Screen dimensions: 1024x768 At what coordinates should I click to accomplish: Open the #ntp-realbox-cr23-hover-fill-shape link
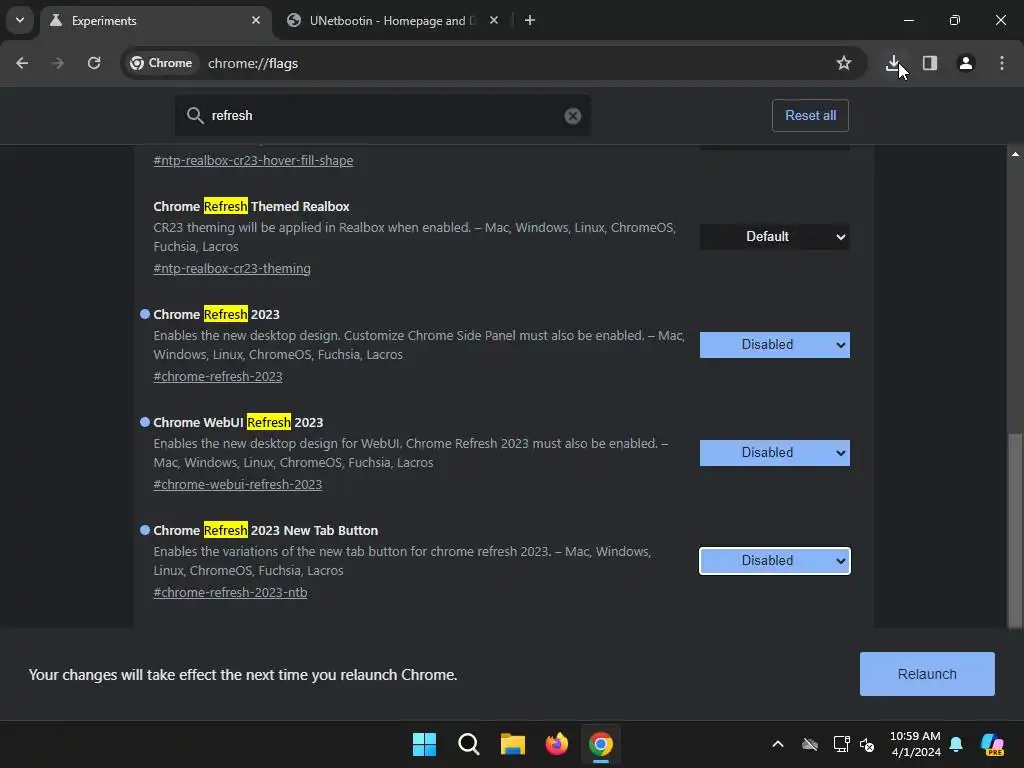point(253,161)
